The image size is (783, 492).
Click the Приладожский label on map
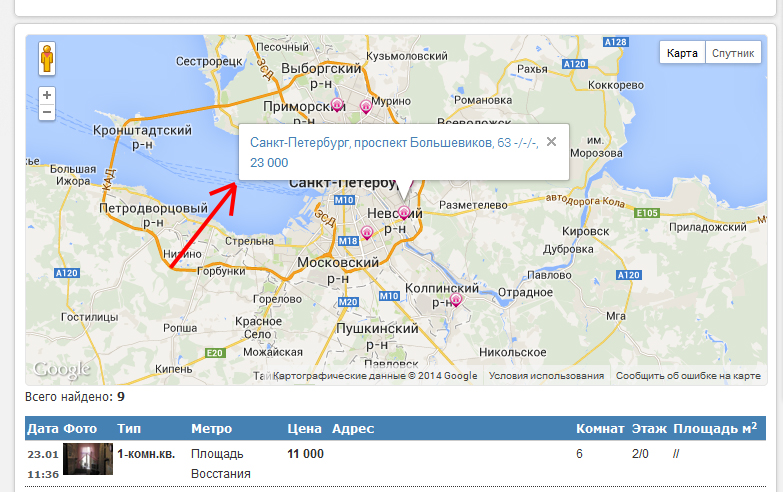[708, 227]
